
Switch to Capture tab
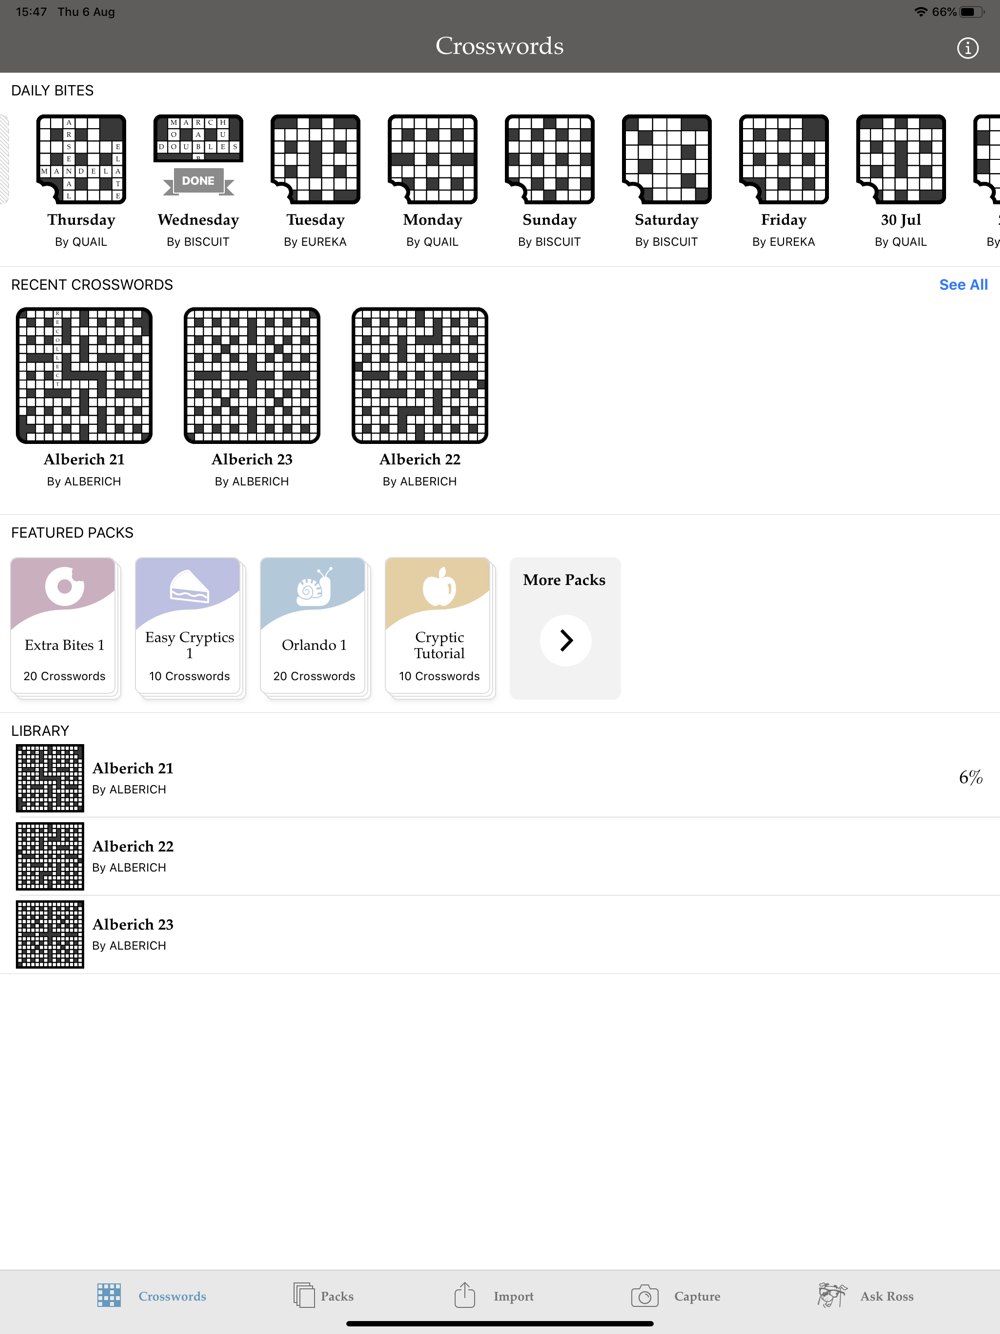675,1296
